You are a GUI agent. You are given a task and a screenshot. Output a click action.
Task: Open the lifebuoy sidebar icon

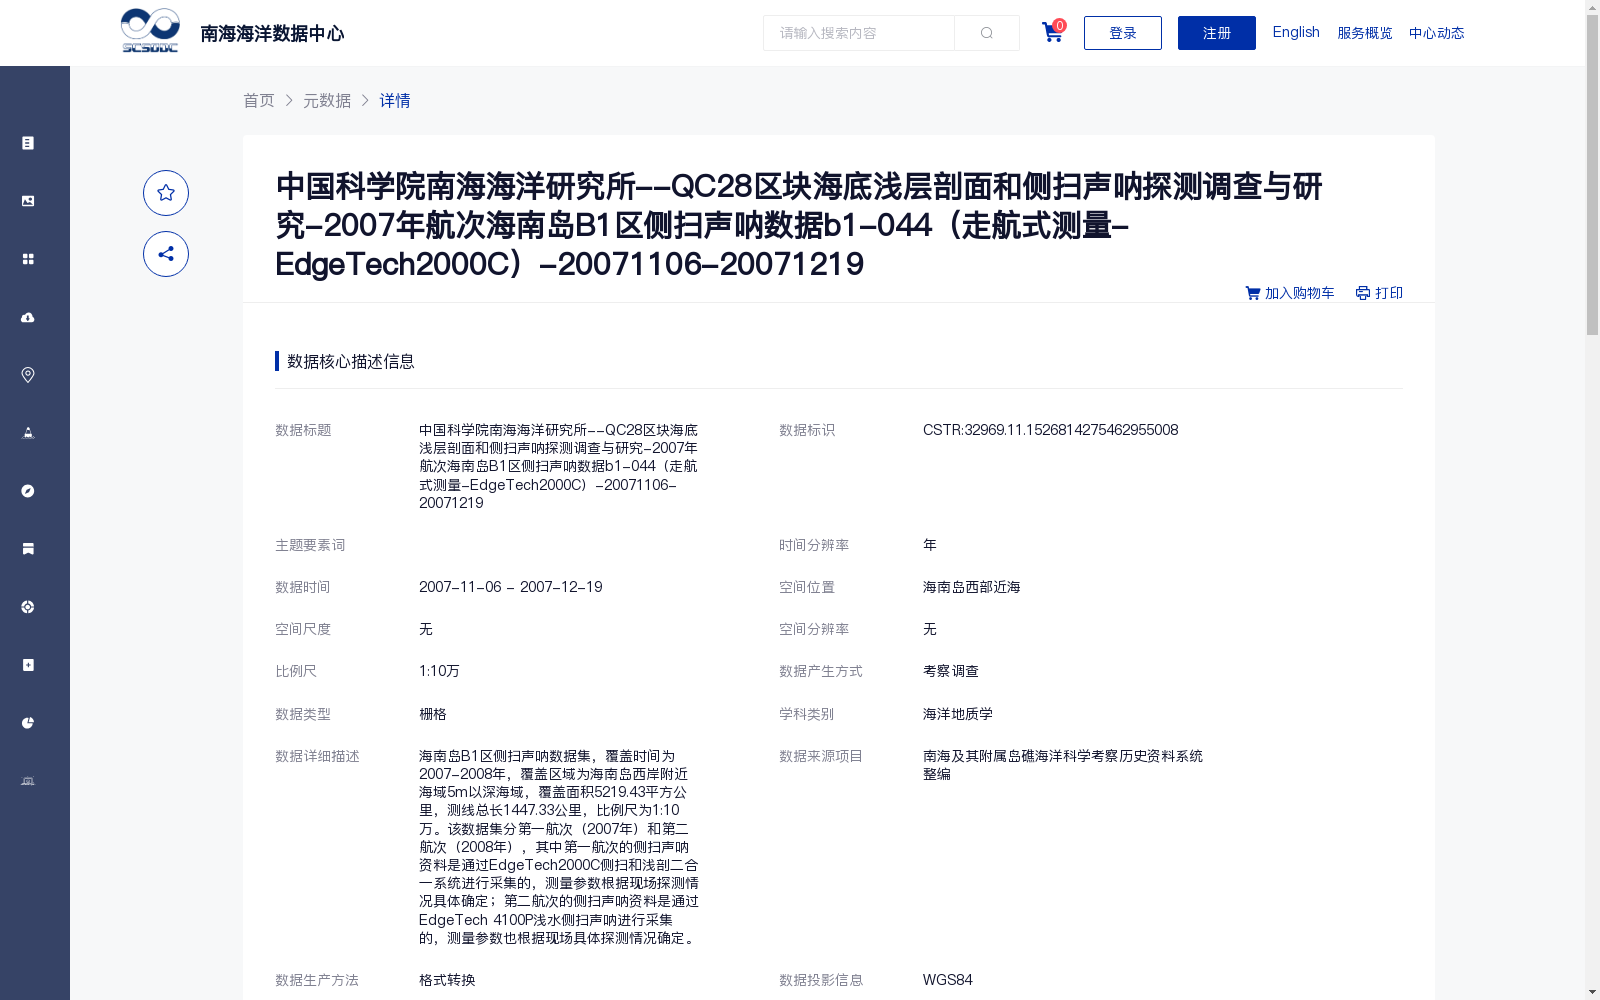pyautogui.click(x=28, y=607)
